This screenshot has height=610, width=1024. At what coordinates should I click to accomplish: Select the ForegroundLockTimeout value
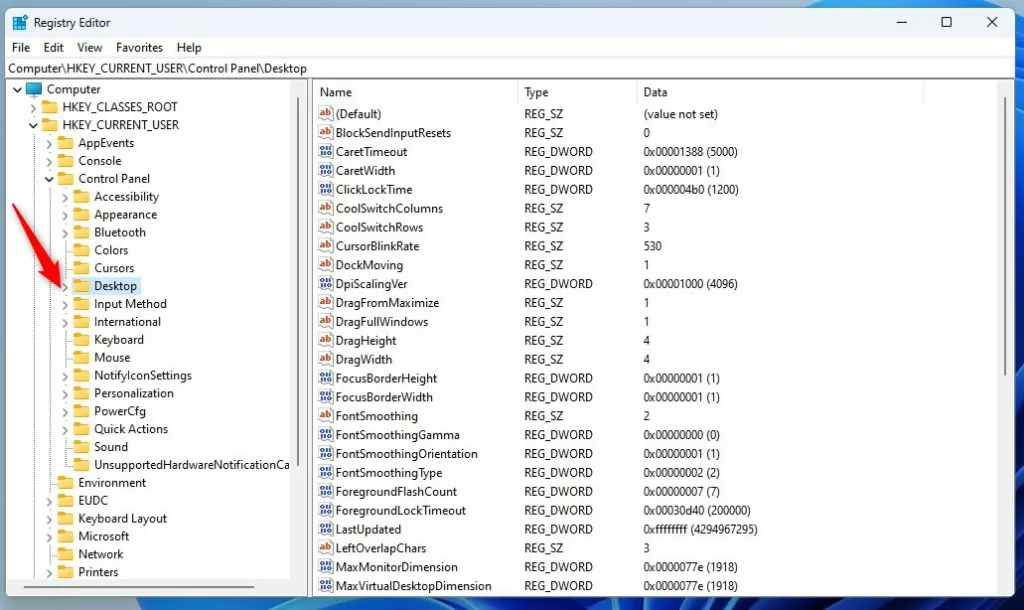(400, 510)
